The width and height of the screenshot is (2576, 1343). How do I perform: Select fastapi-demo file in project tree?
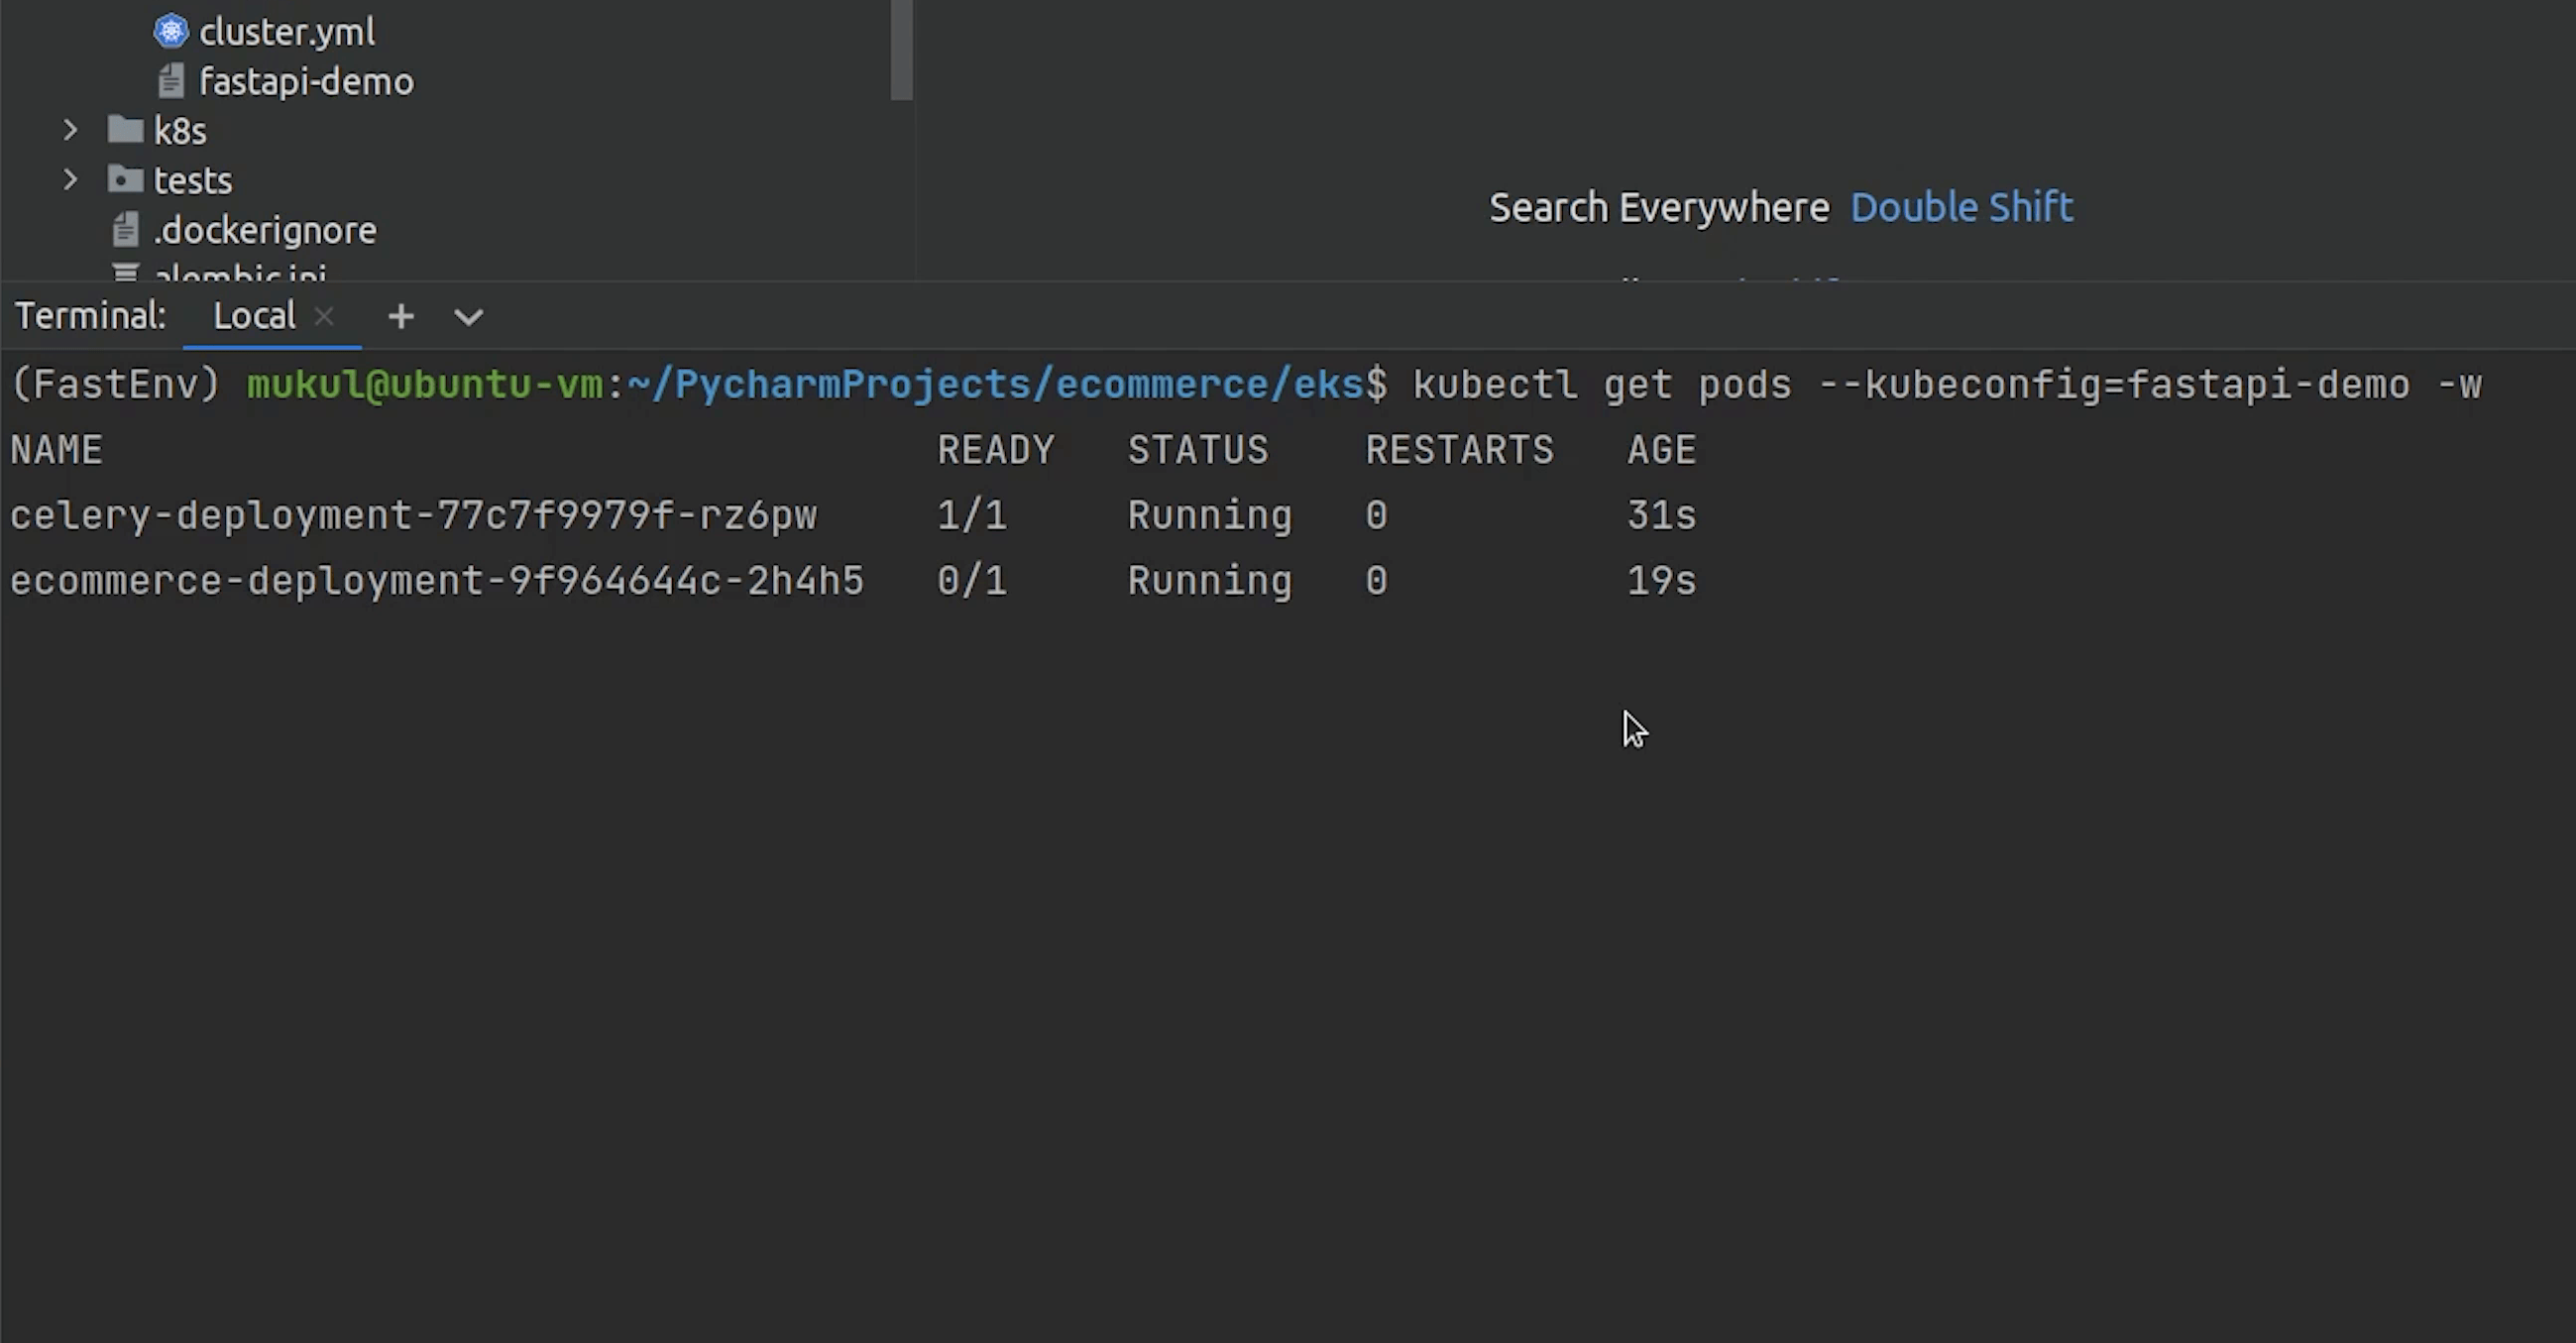pyautogui.click(x=306, y=82)
